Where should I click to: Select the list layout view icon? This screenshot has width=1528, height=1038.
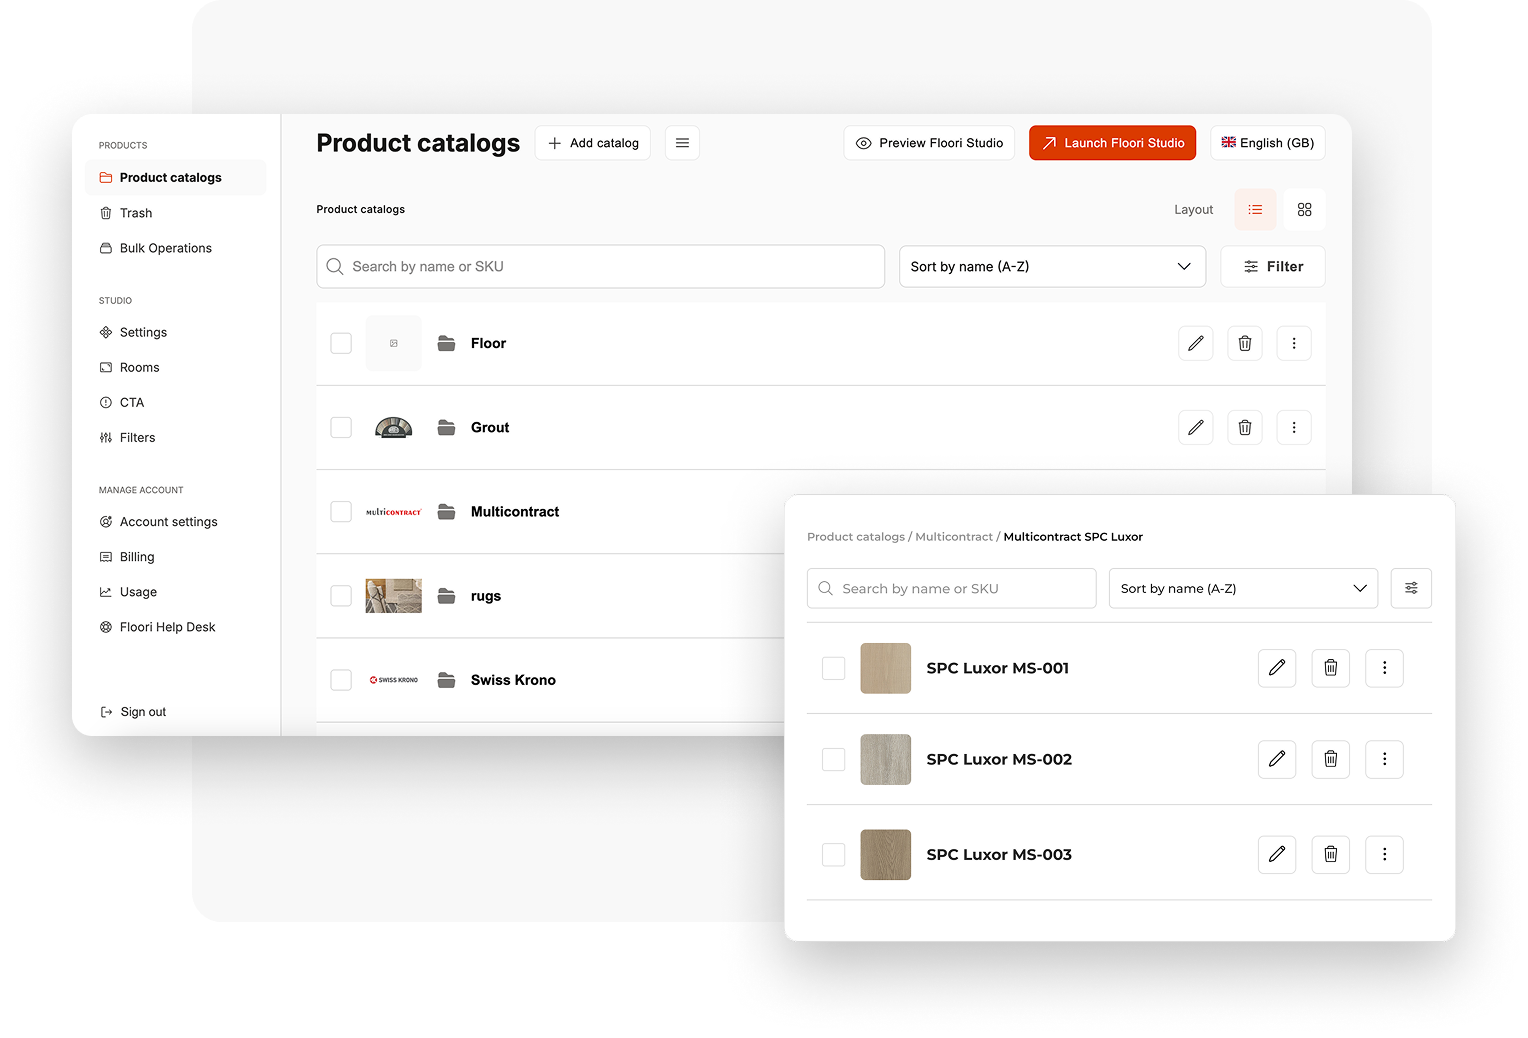1255,210
